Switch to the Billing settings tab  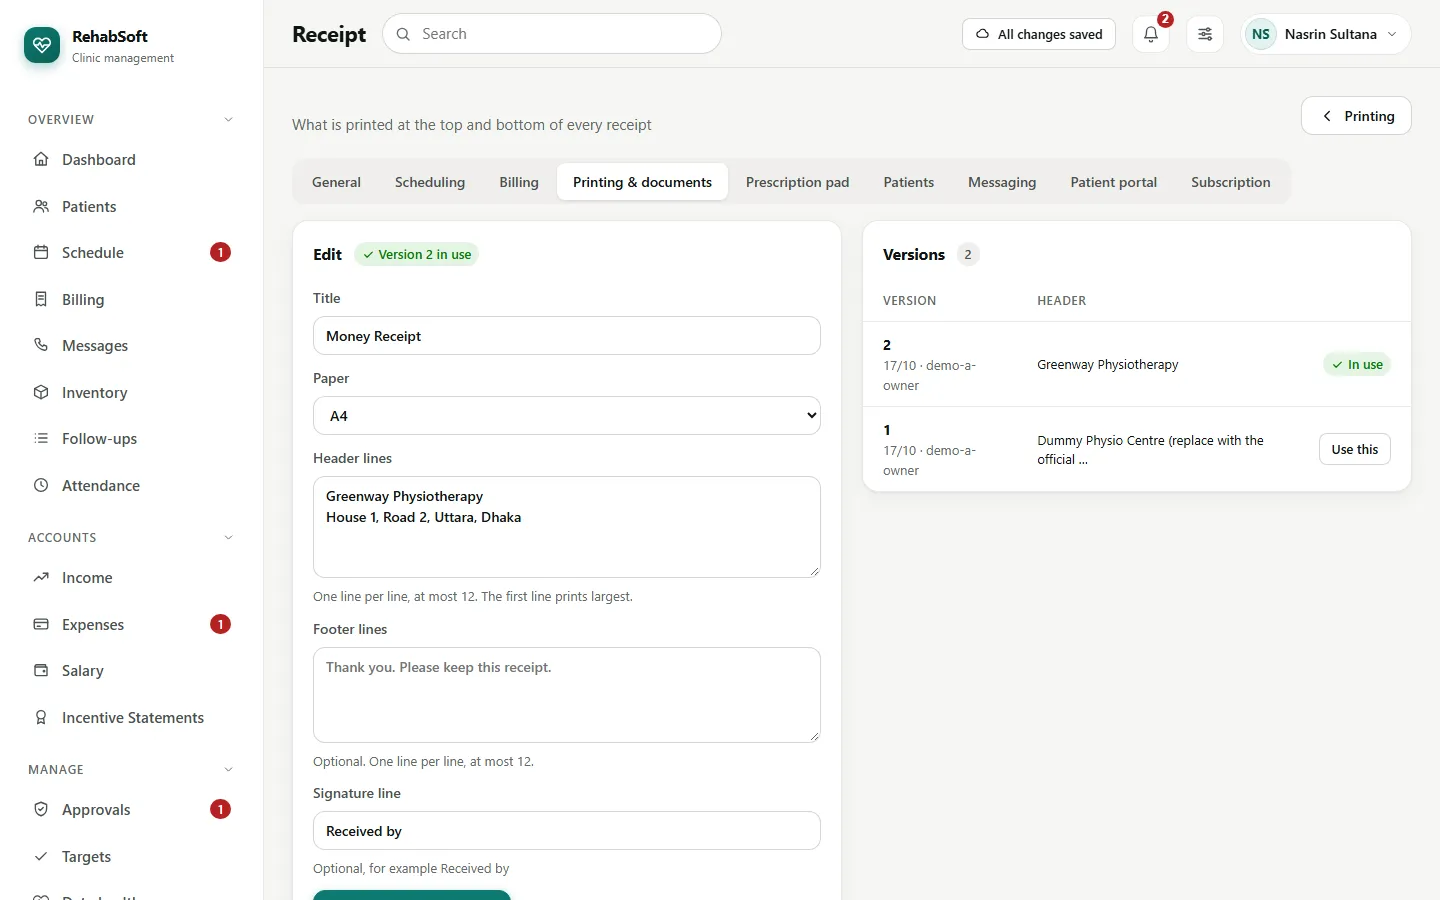coord(519,182)
